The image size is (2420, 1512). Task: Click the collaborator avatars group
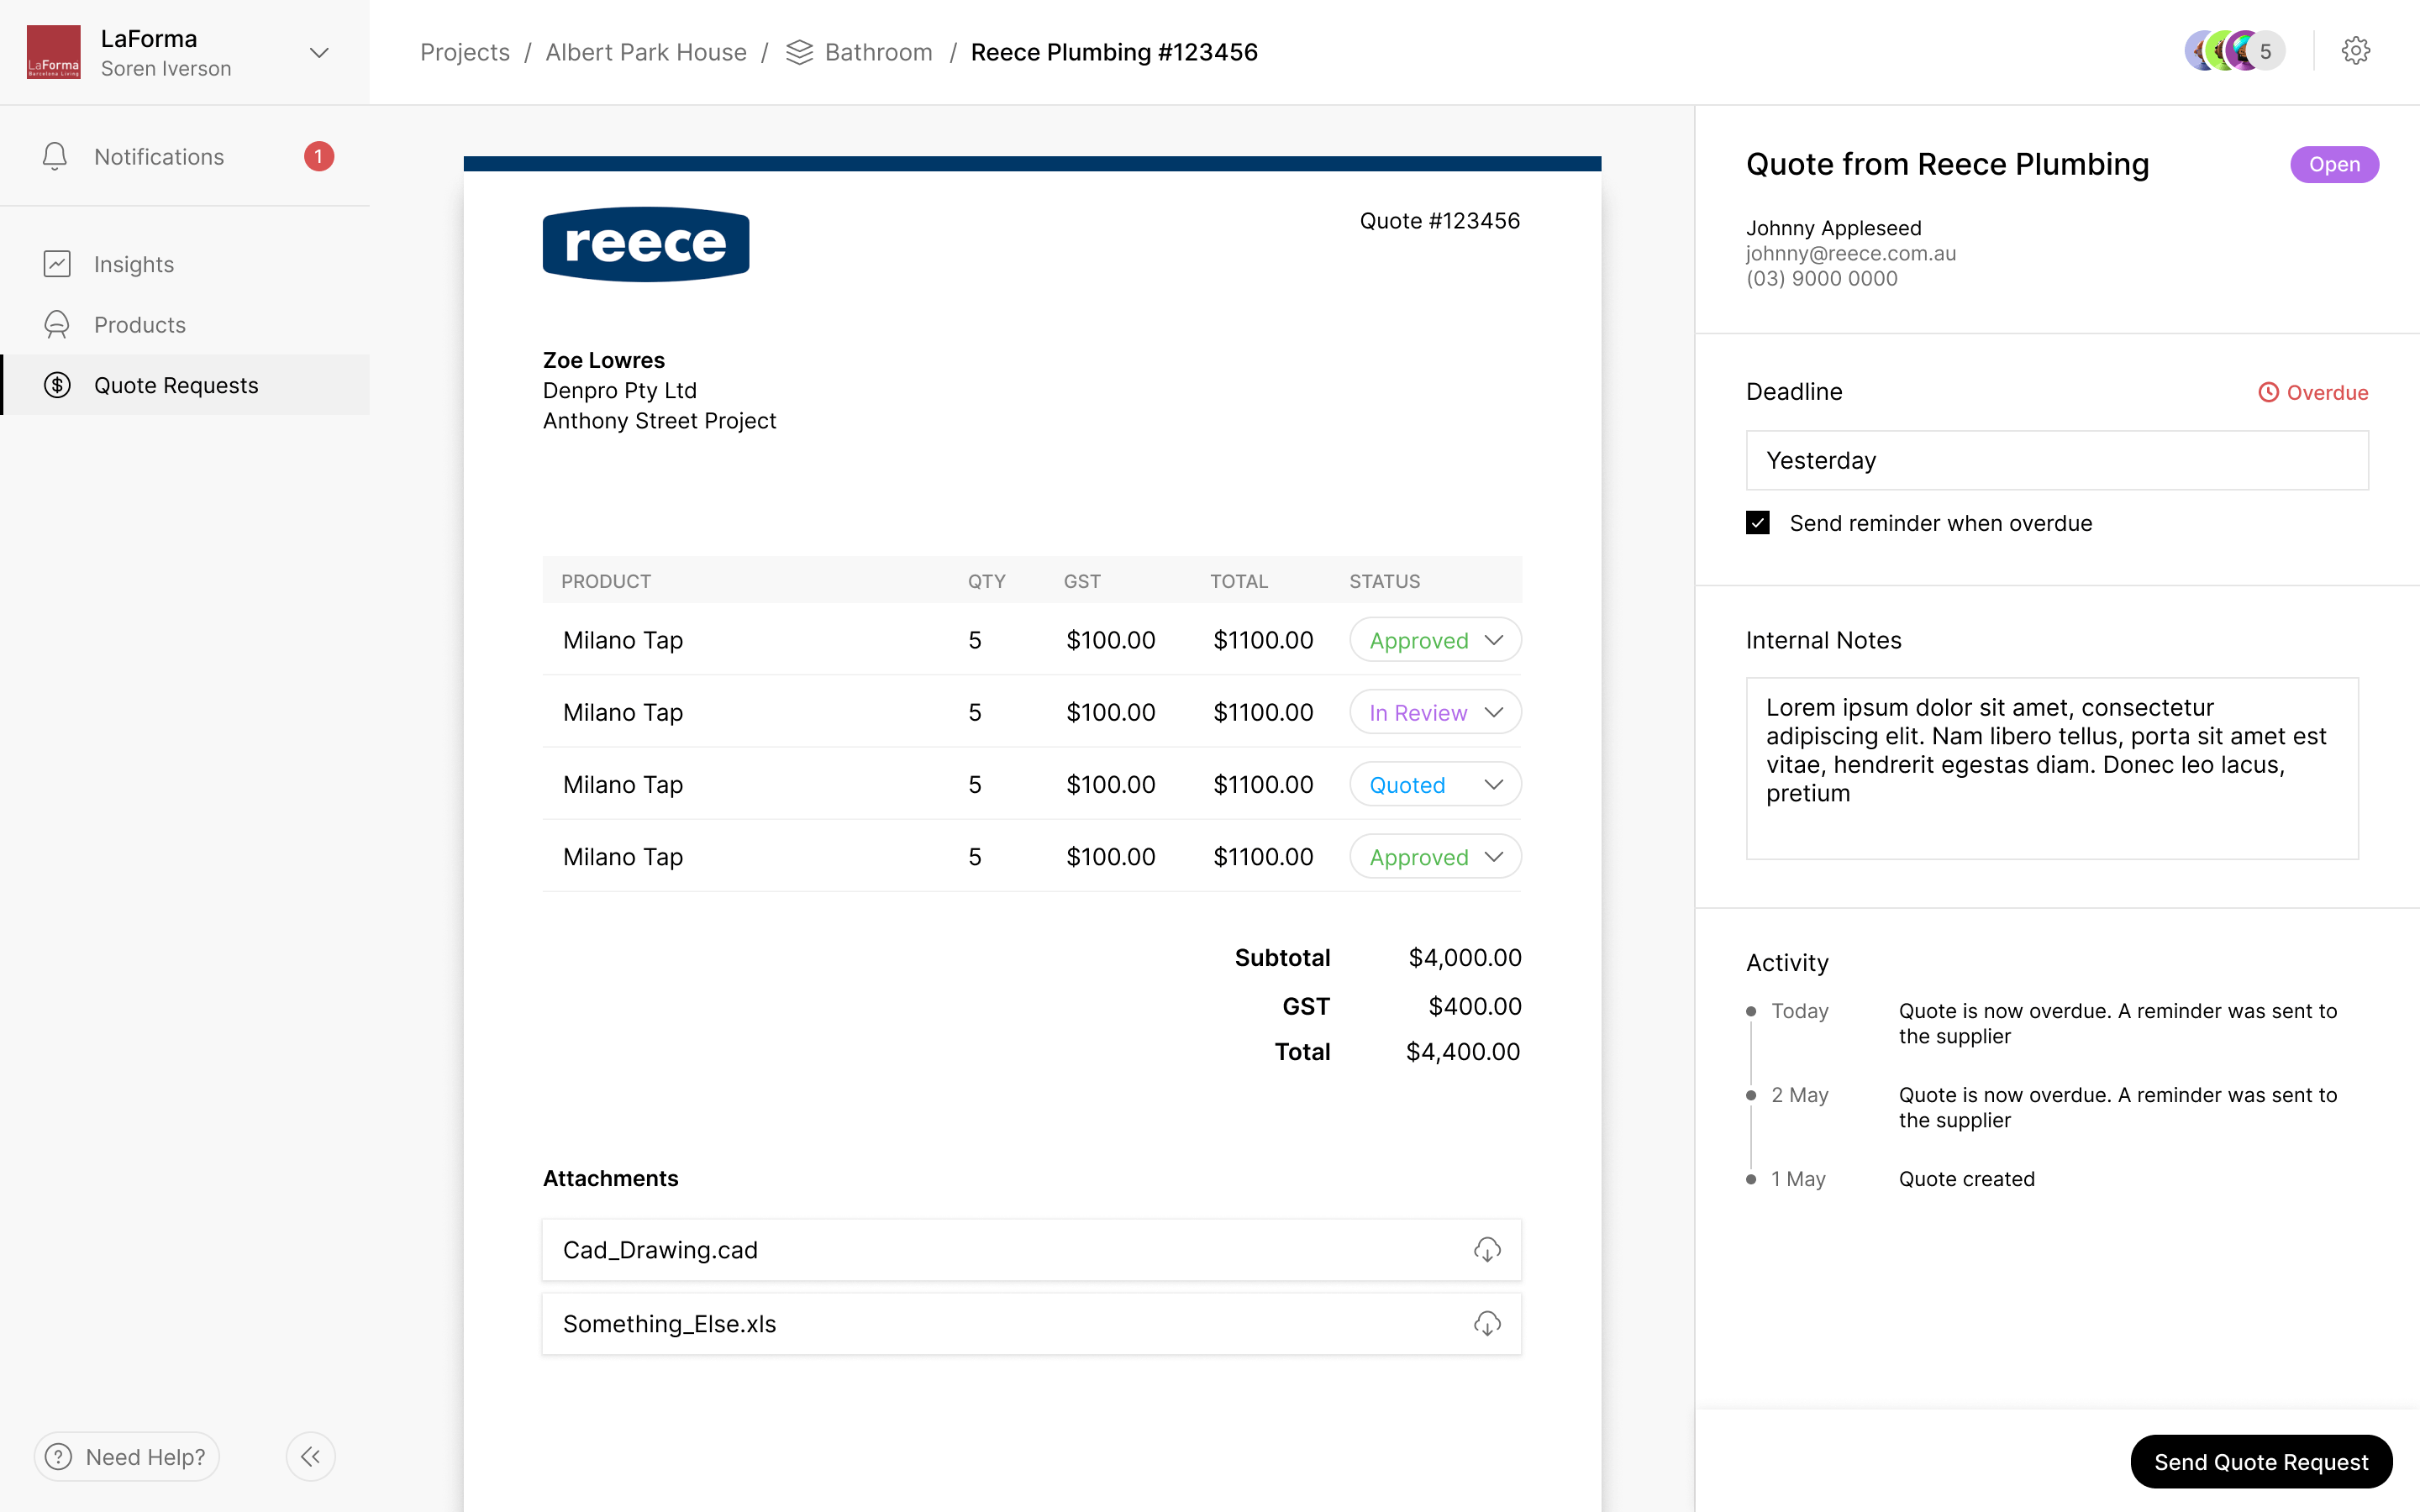[2233, 51]
